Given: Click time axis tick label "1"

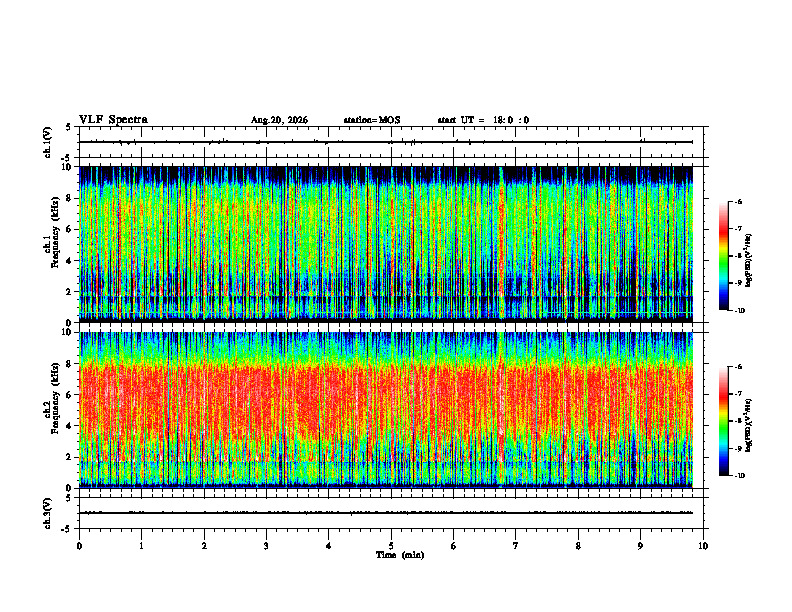Looking at the screenshot, I should (141, 546).
